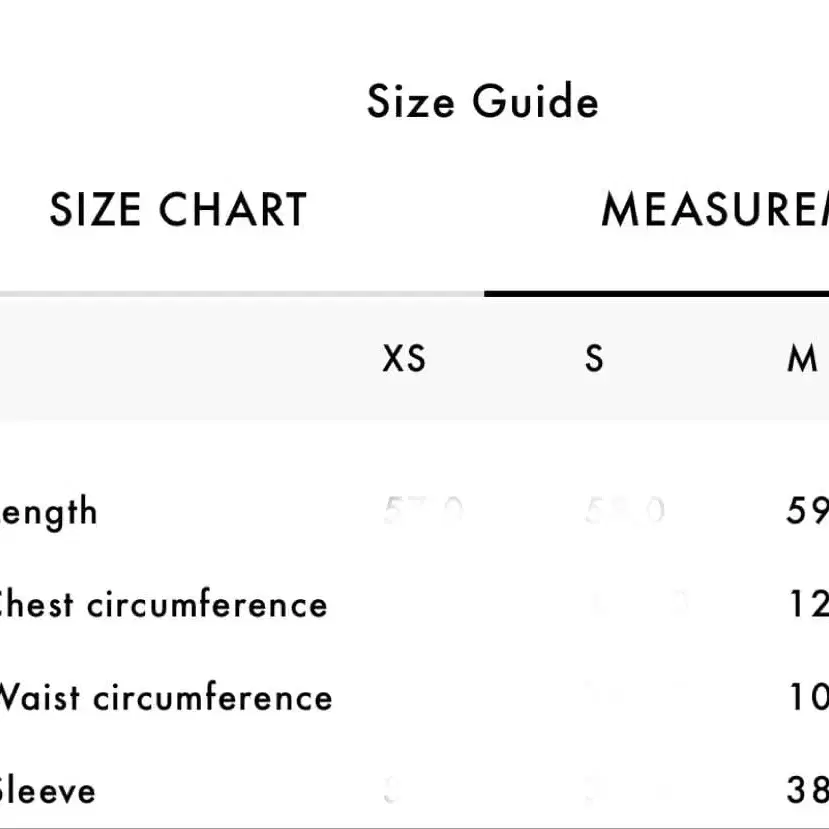Click the black underline beneath MEASUREMENTS
829x829 pixels.
tap(656, 294)
